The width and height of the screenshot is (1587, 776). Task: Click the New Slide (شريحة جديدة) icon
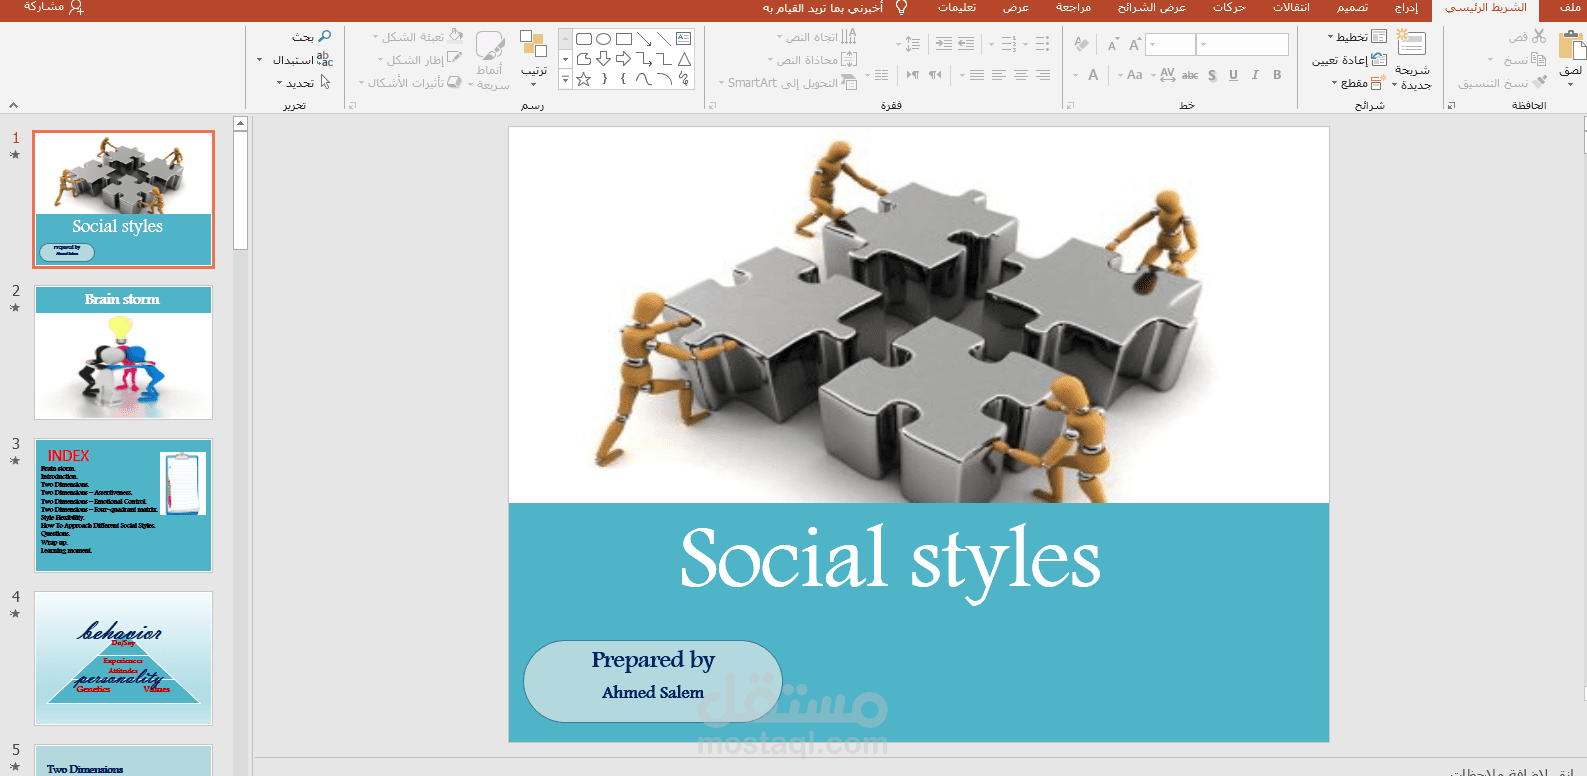click(x=1411, y=42)
